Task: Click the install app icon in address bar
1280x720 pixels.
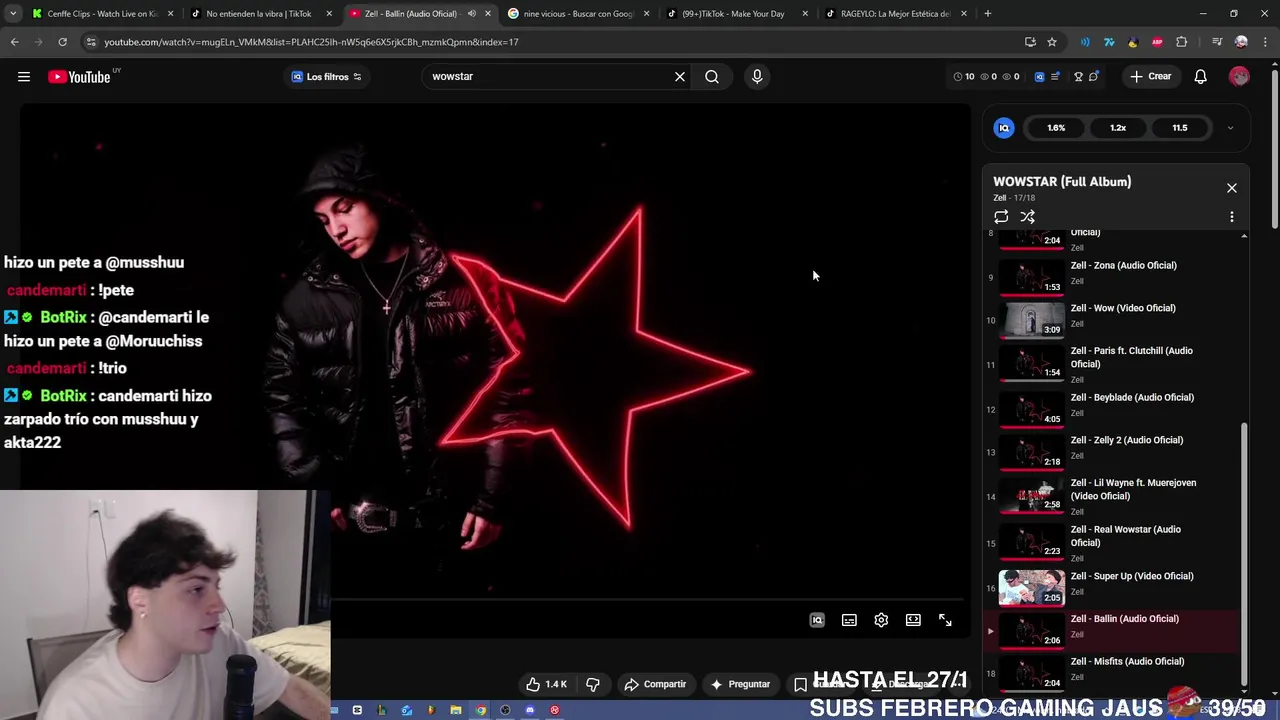Action: (1030, 42)
